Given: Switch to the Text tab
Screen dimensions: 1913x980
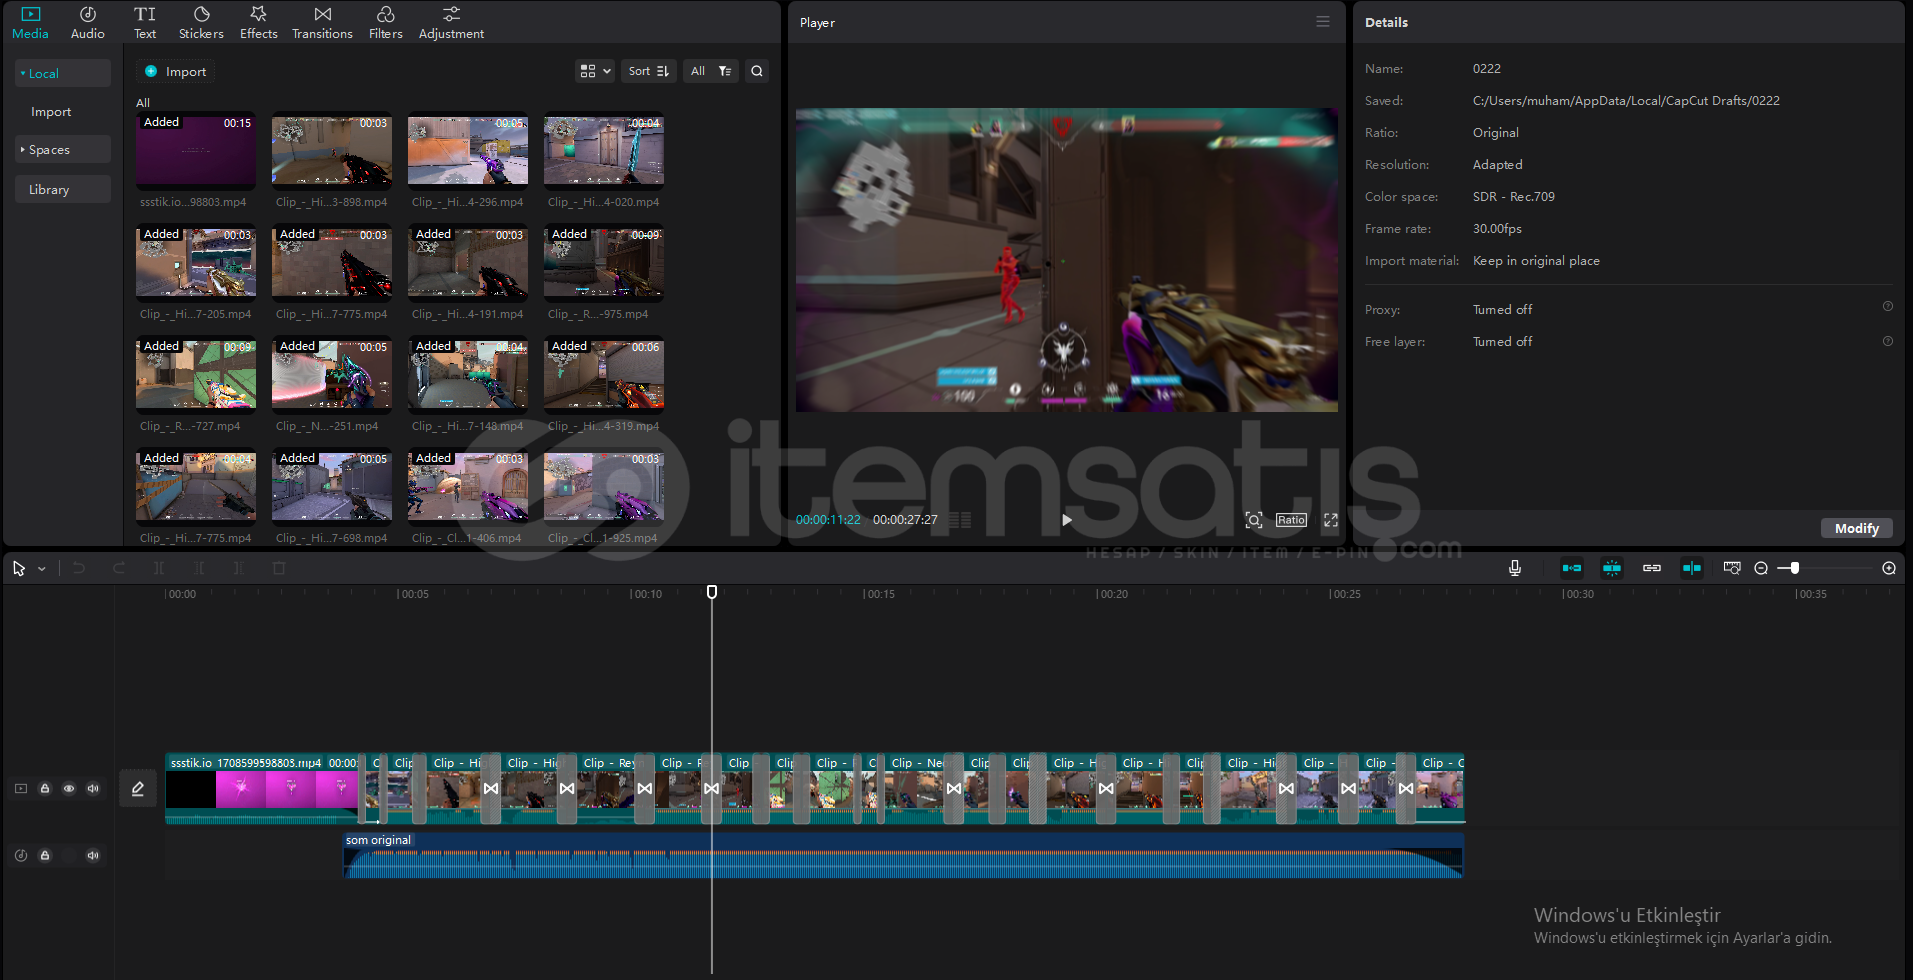Looking at the screenshot, I should point(145,22).
